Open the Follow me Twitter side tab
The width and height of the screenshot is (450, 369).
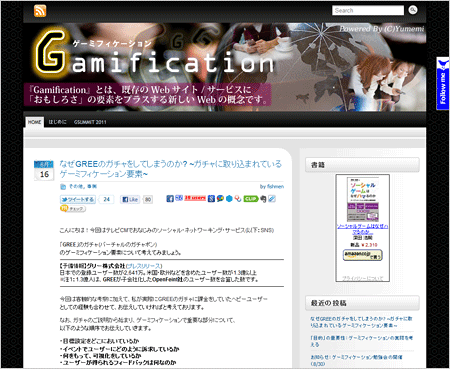coord(443,83)
